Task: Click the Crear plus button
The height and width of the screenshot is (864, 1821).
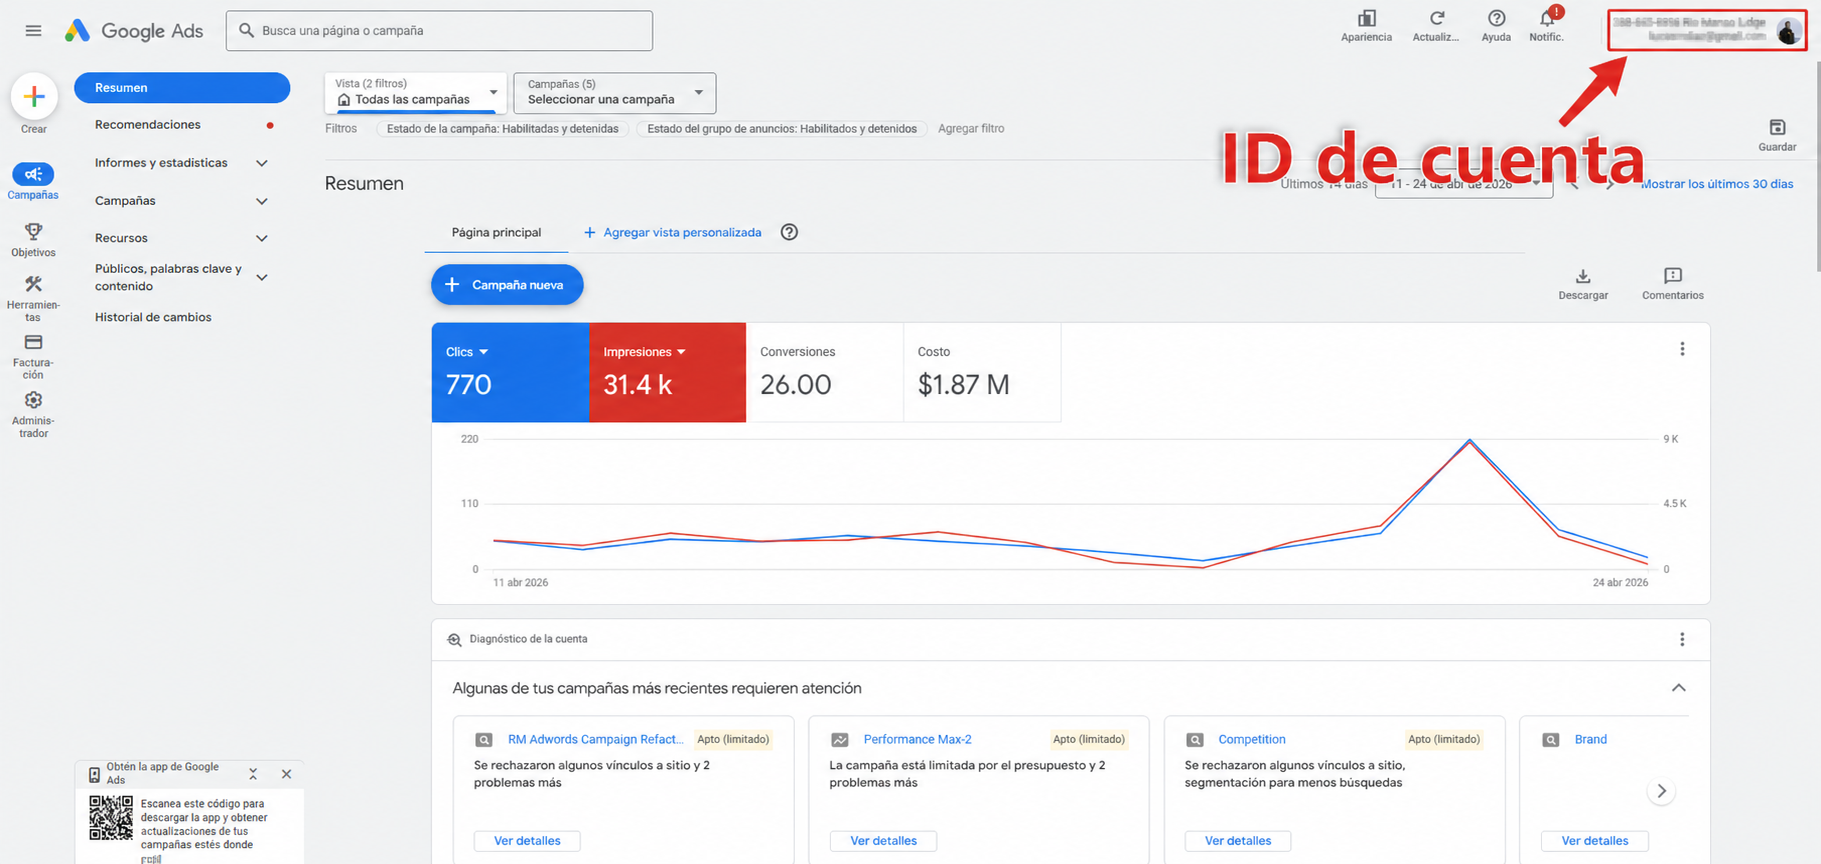Action: click(34, 97)
